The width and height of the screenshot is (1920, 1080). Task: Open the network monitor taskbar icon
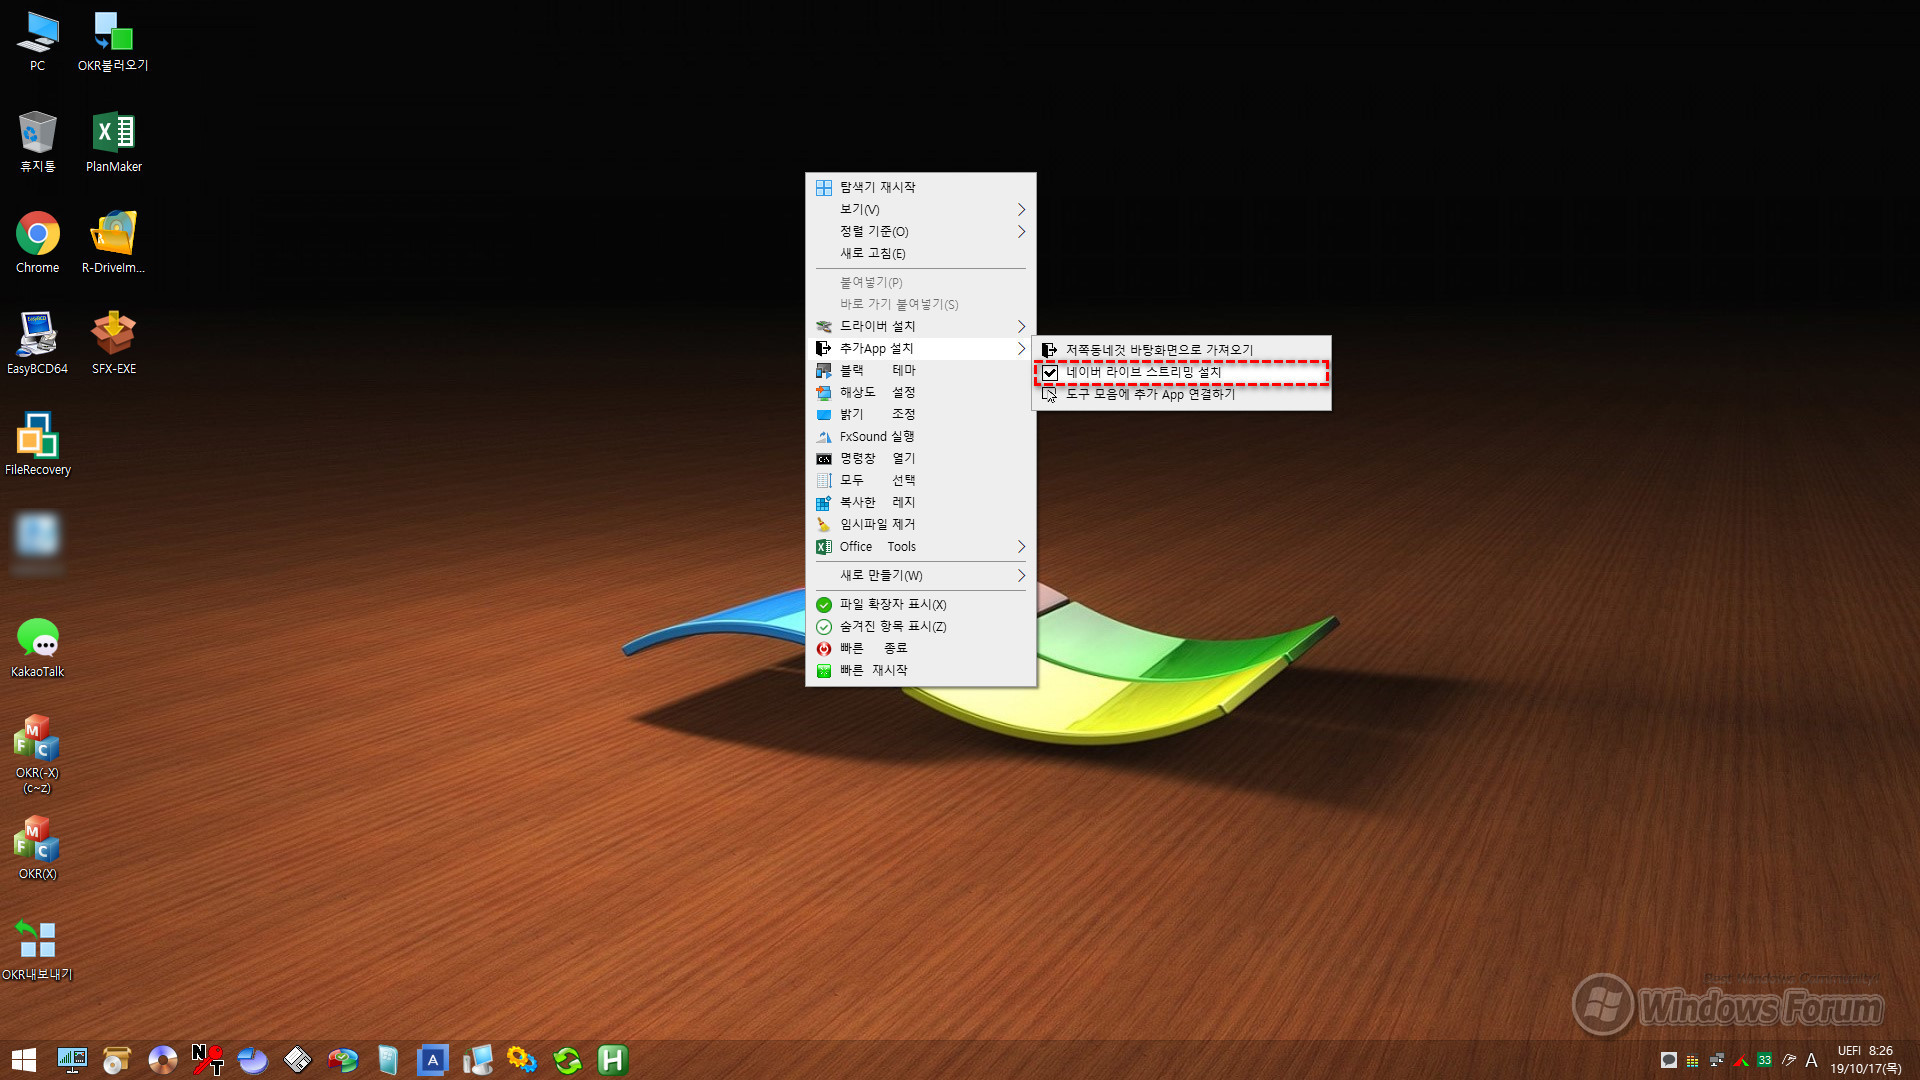pos(72,1060)
